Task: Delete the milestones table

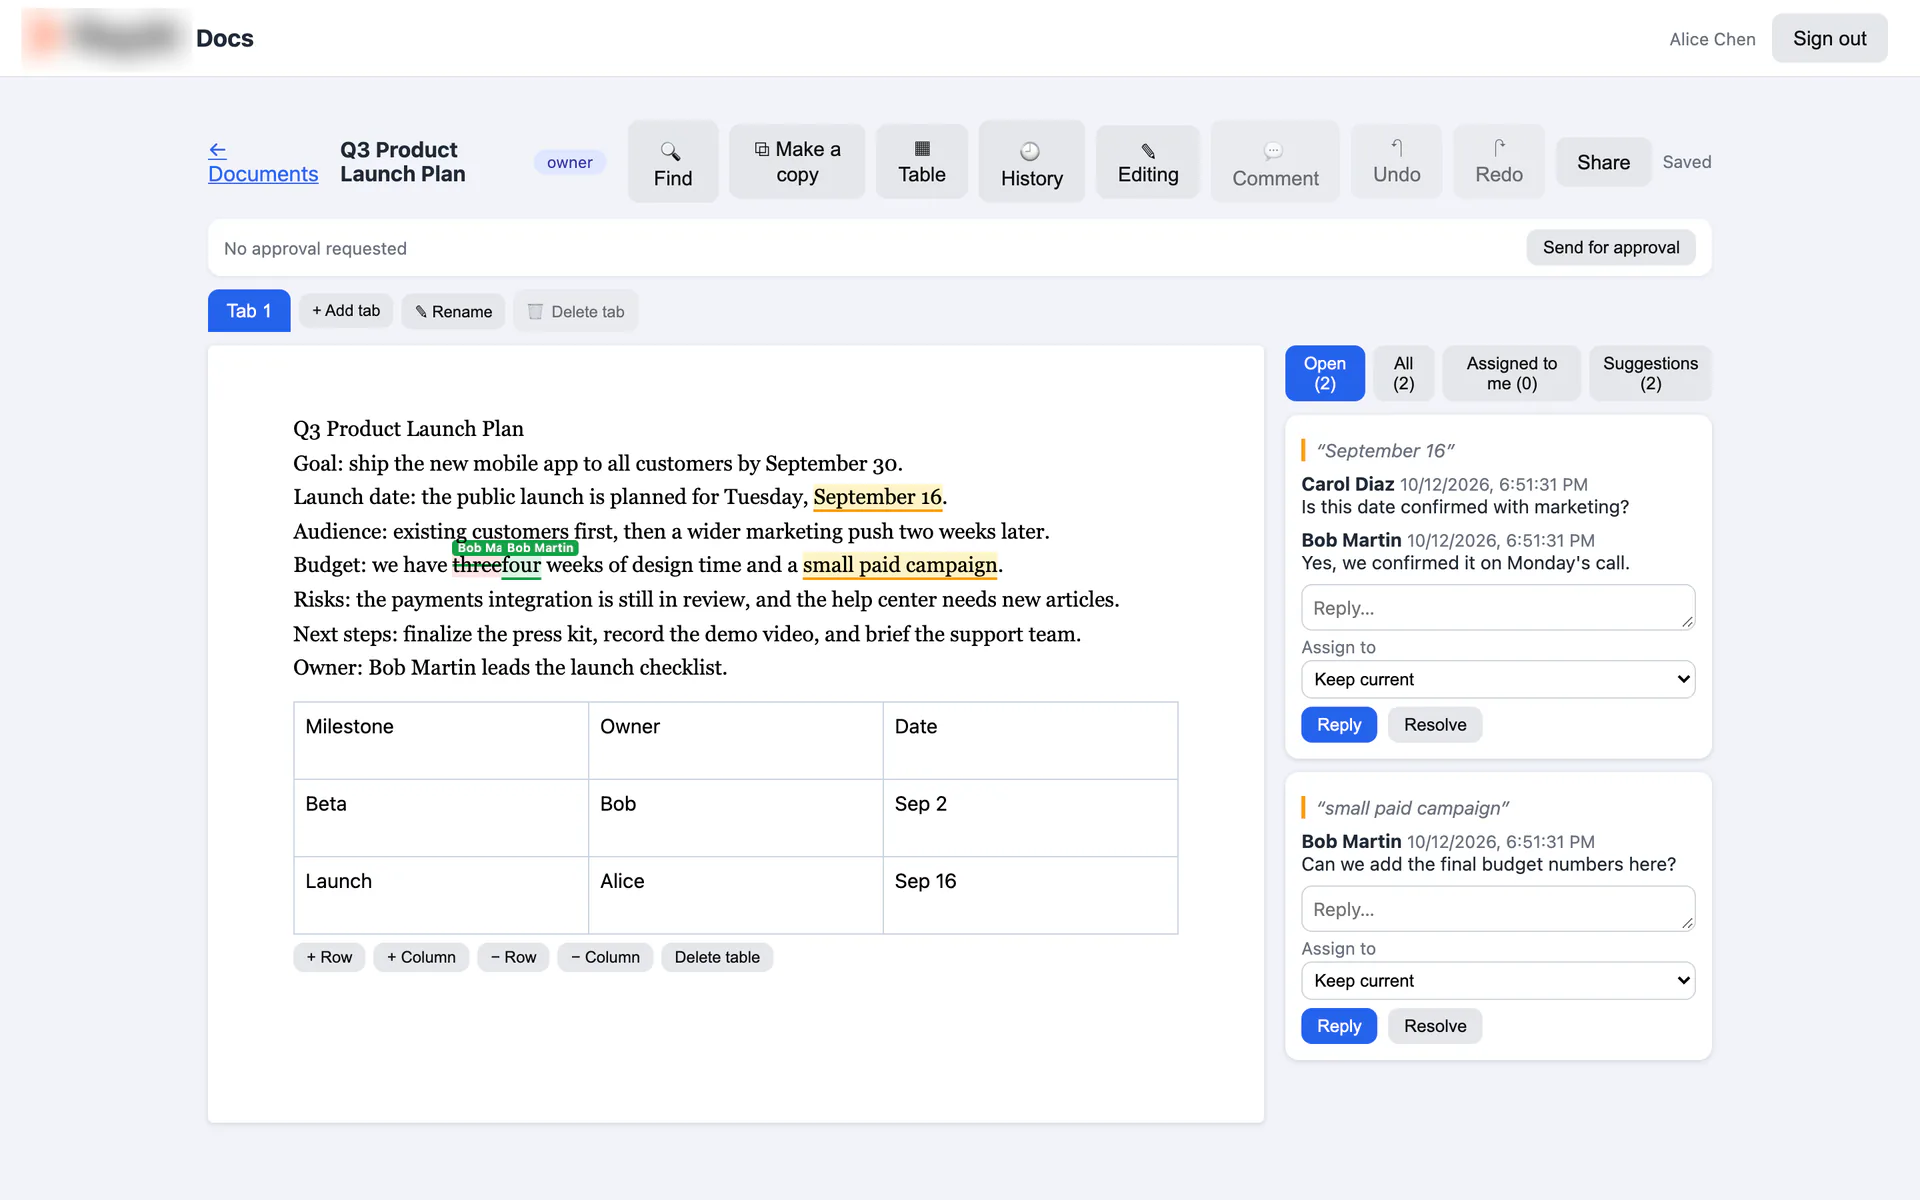Action: coord(717,957)
